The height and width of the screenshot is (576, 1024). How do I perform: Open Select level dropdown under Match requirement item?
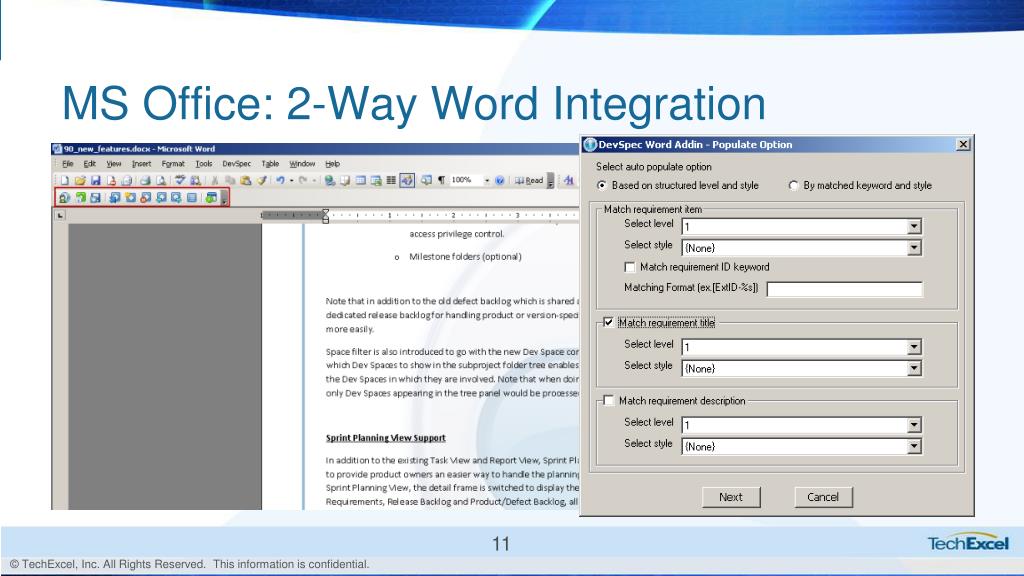click(x=914, y=227)
